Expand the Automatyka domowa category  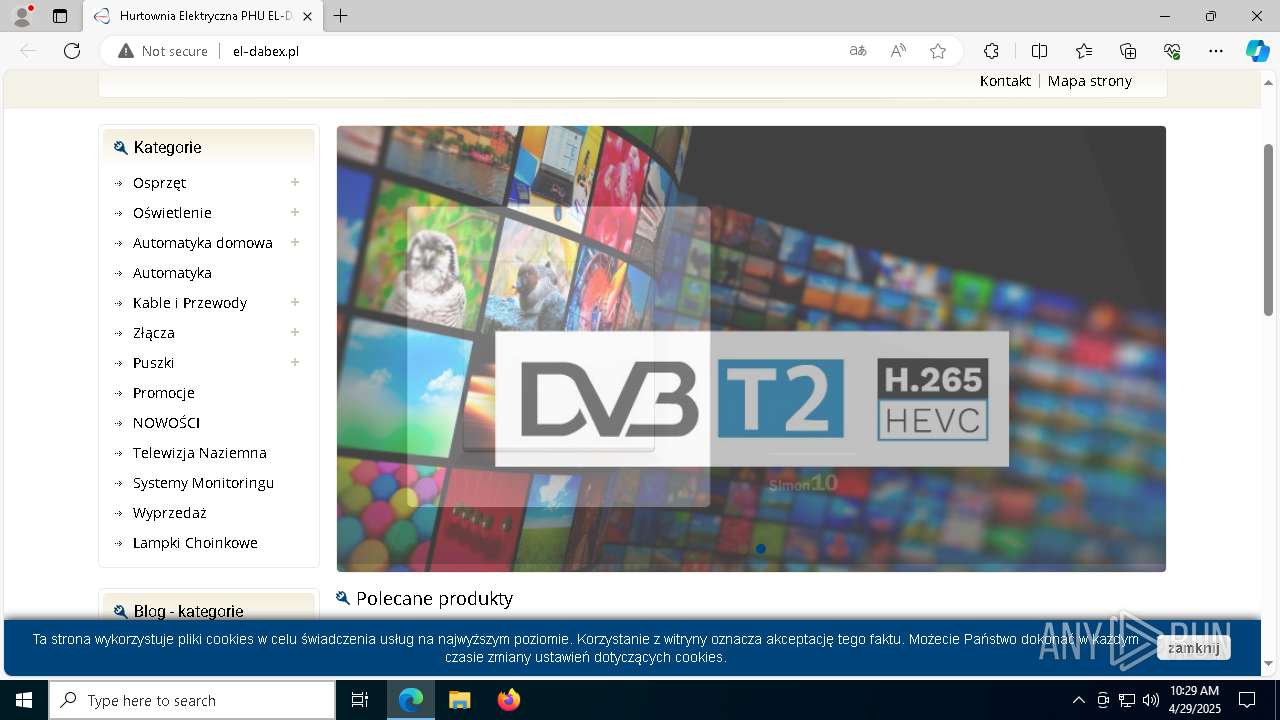(295, 242)
